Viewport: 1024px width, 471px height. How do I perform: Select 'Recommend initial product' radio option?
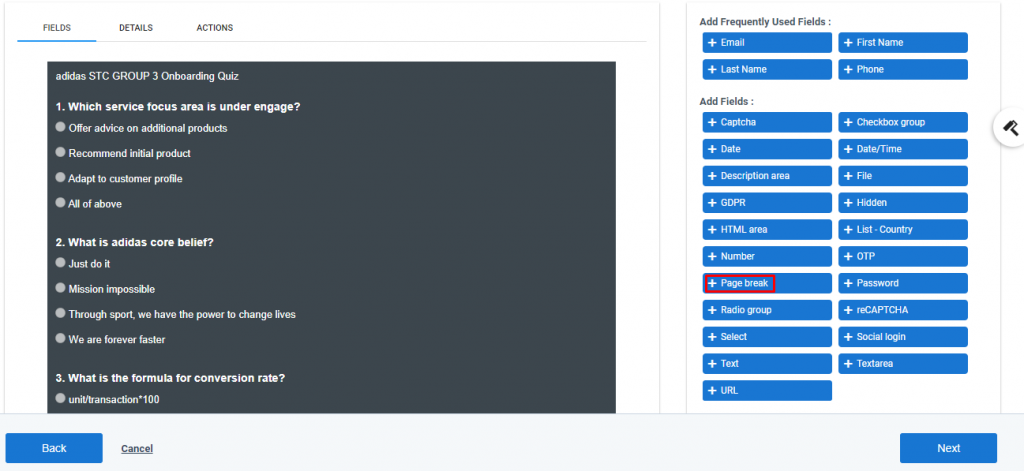tap(61, 152)
